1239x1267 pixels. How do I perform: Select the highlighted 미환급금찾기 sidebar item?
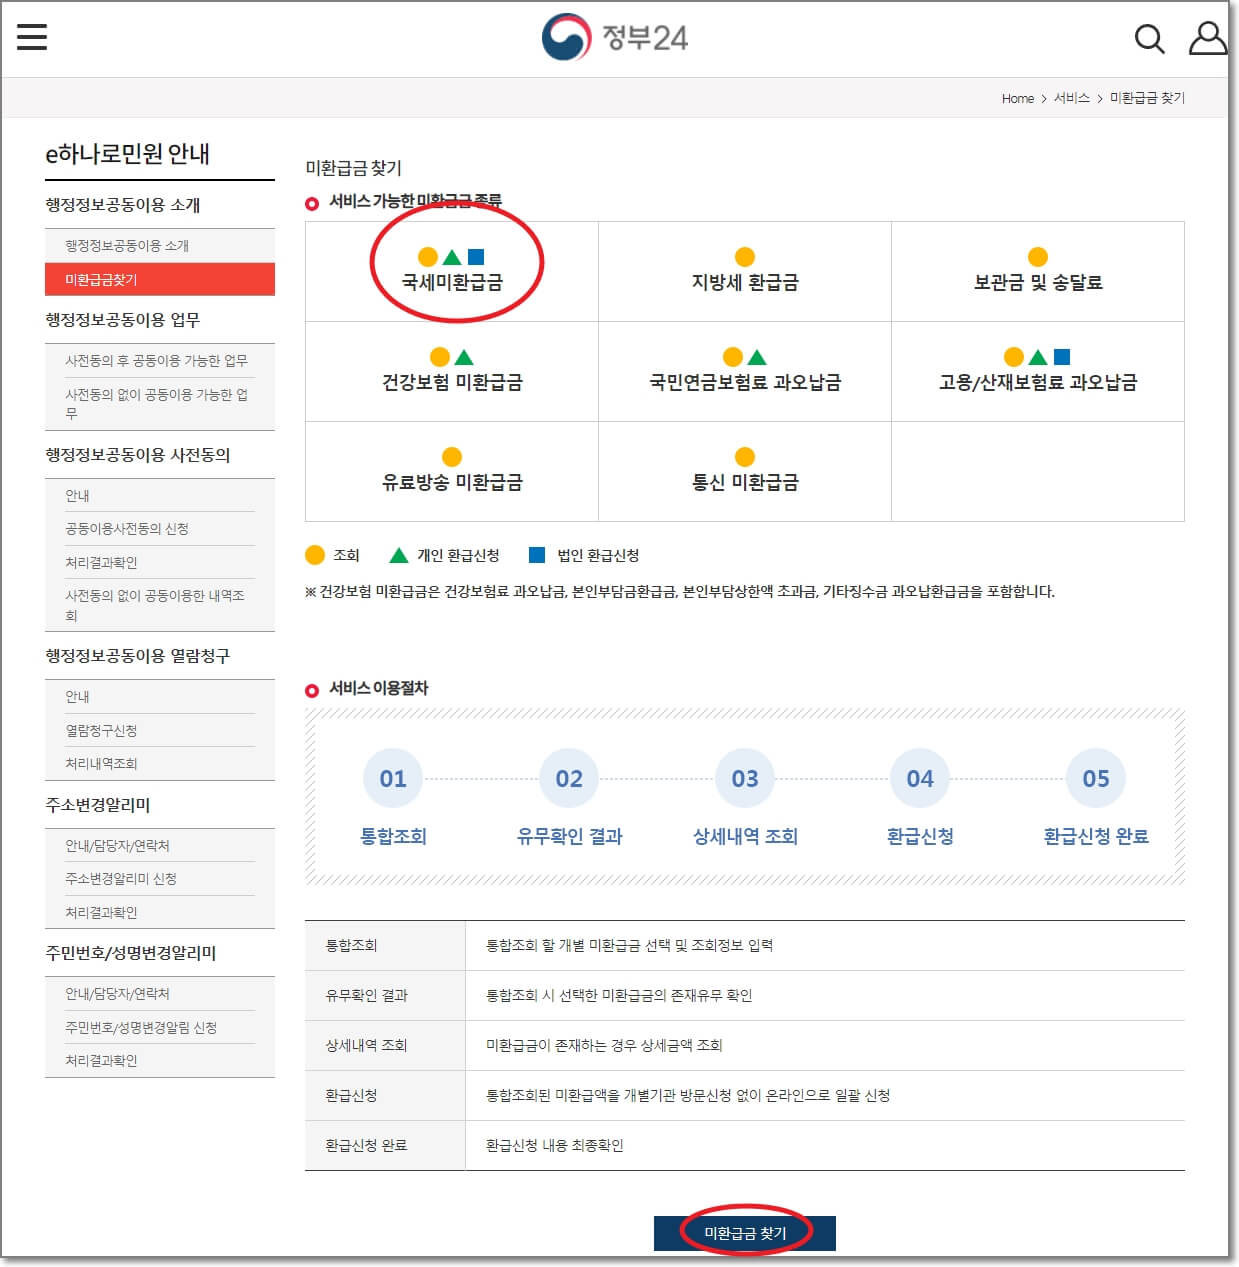160,279
